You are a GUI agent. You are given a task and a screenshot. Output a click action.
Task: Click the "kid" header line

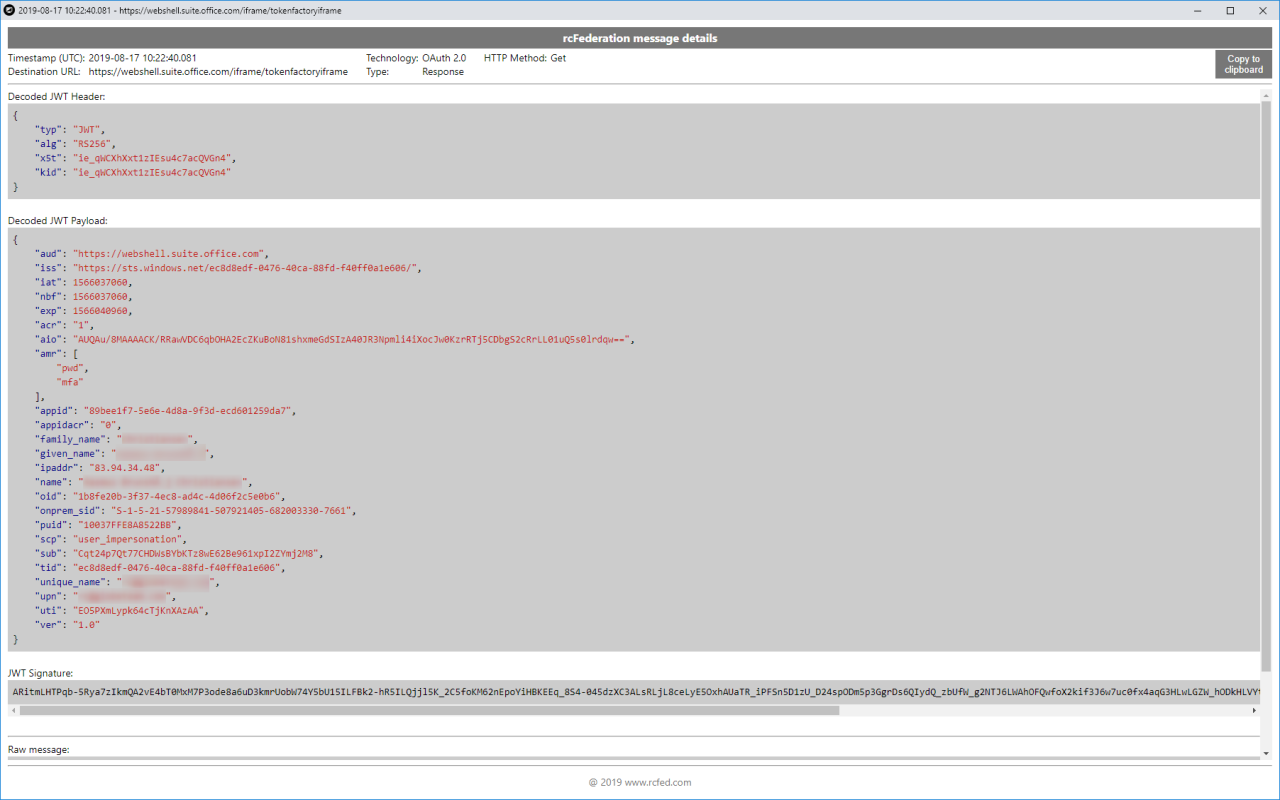tap(134, 172)
